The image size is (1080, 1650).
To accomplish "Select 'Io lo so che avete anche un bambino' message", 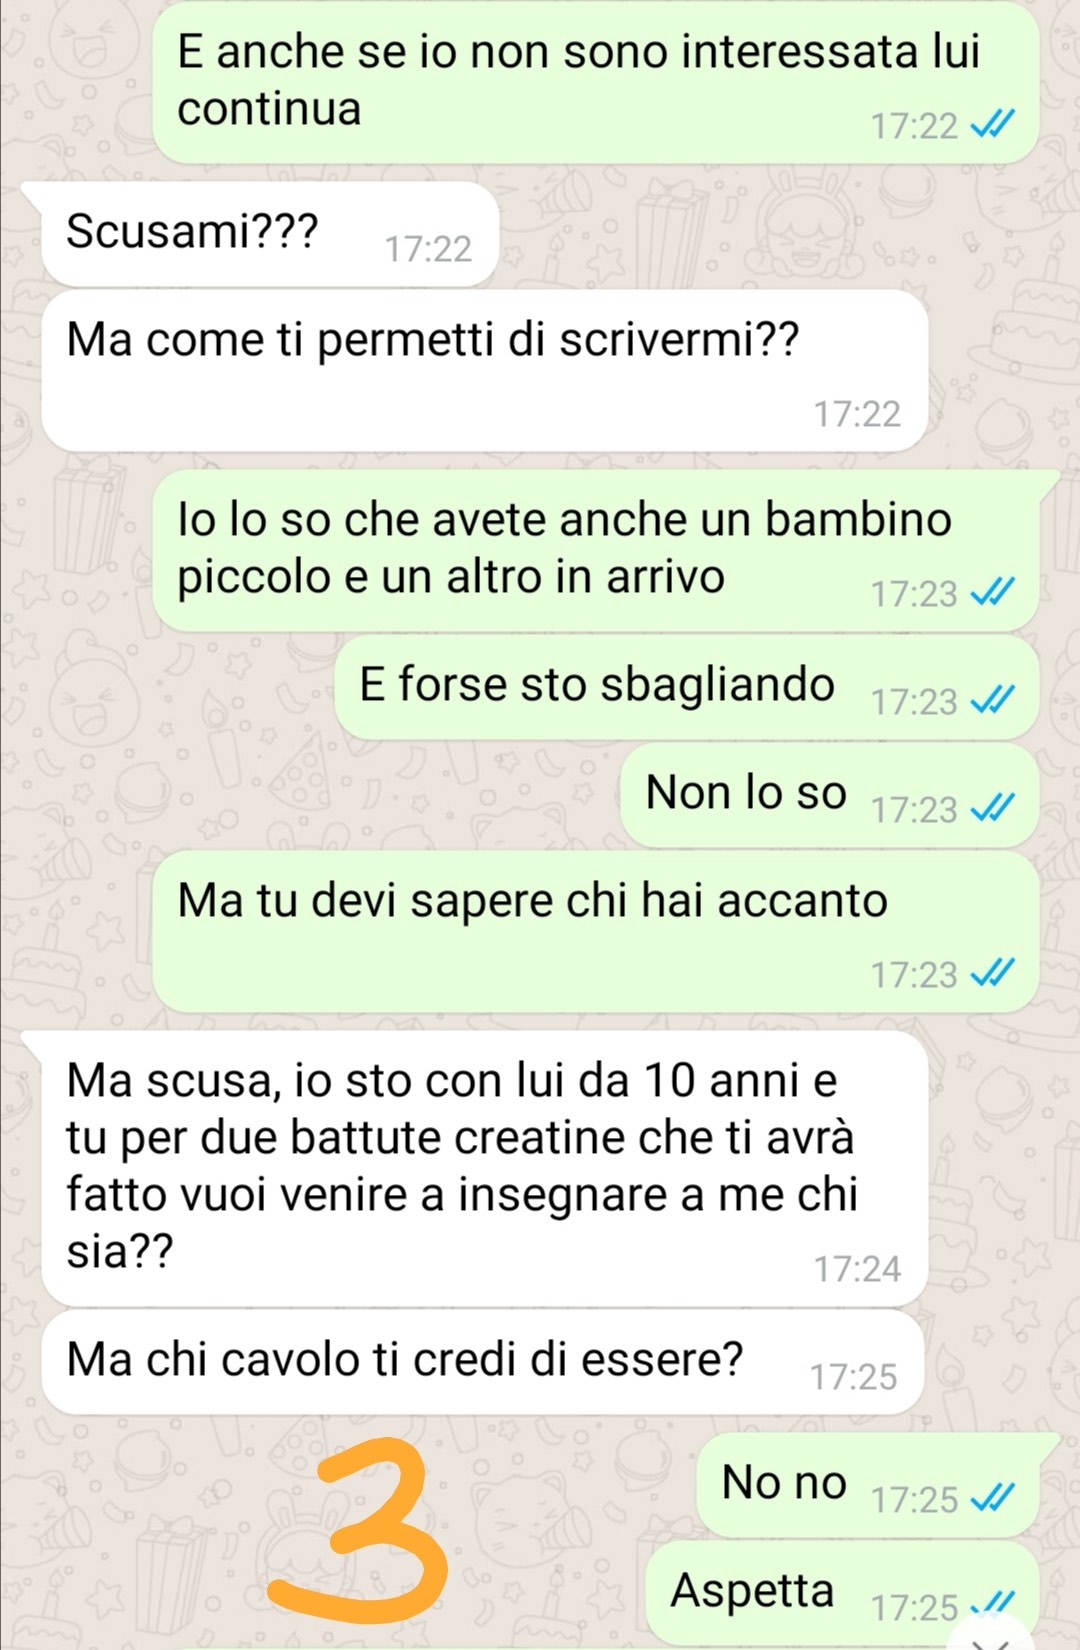I will 596,551.
